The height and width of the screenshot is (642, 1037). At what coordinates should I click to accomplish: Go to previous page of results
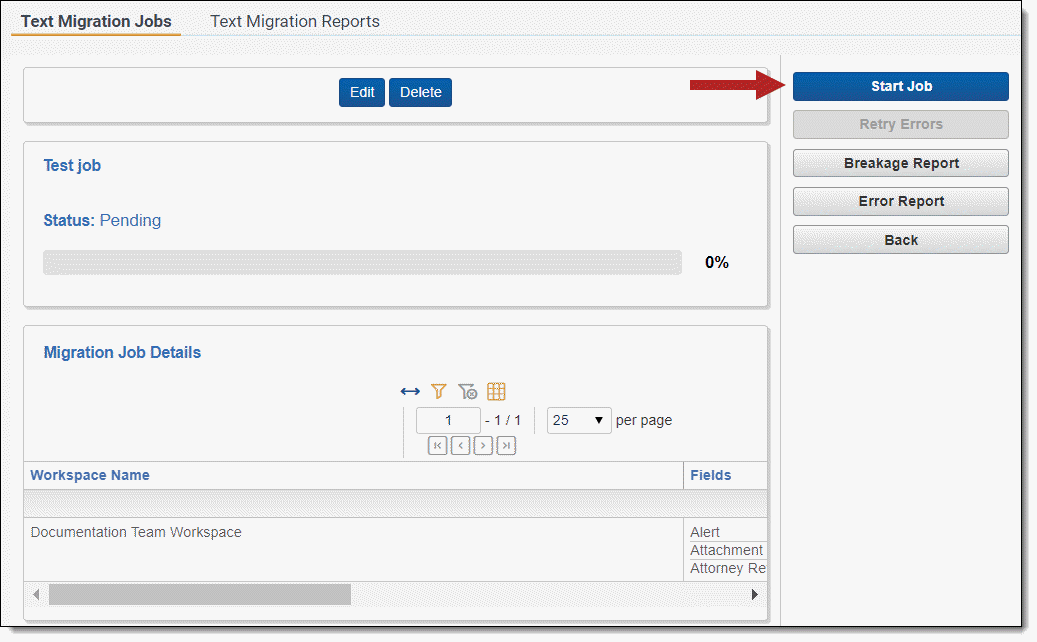[460, 446]
